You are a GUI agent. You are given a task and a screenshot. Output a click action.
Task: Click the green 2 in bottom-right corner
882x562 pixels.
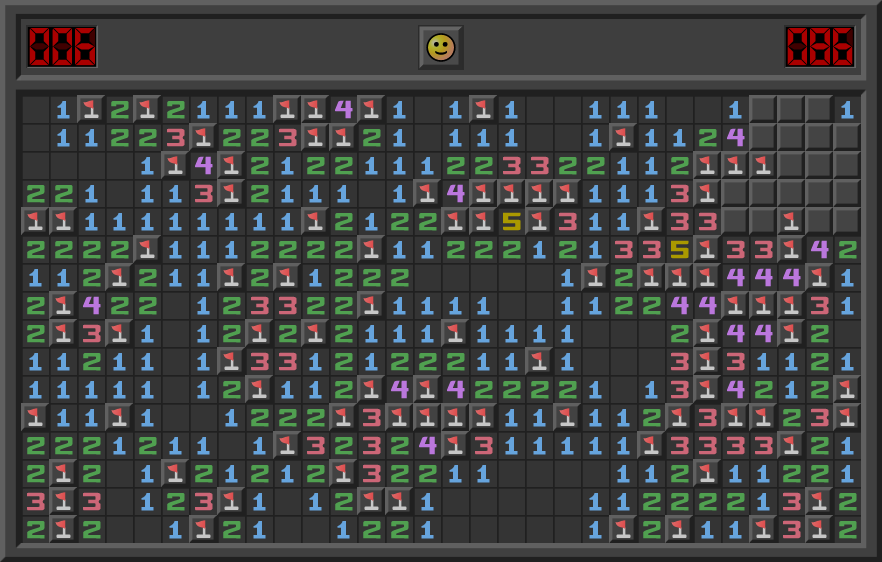(x=848, y=529)
